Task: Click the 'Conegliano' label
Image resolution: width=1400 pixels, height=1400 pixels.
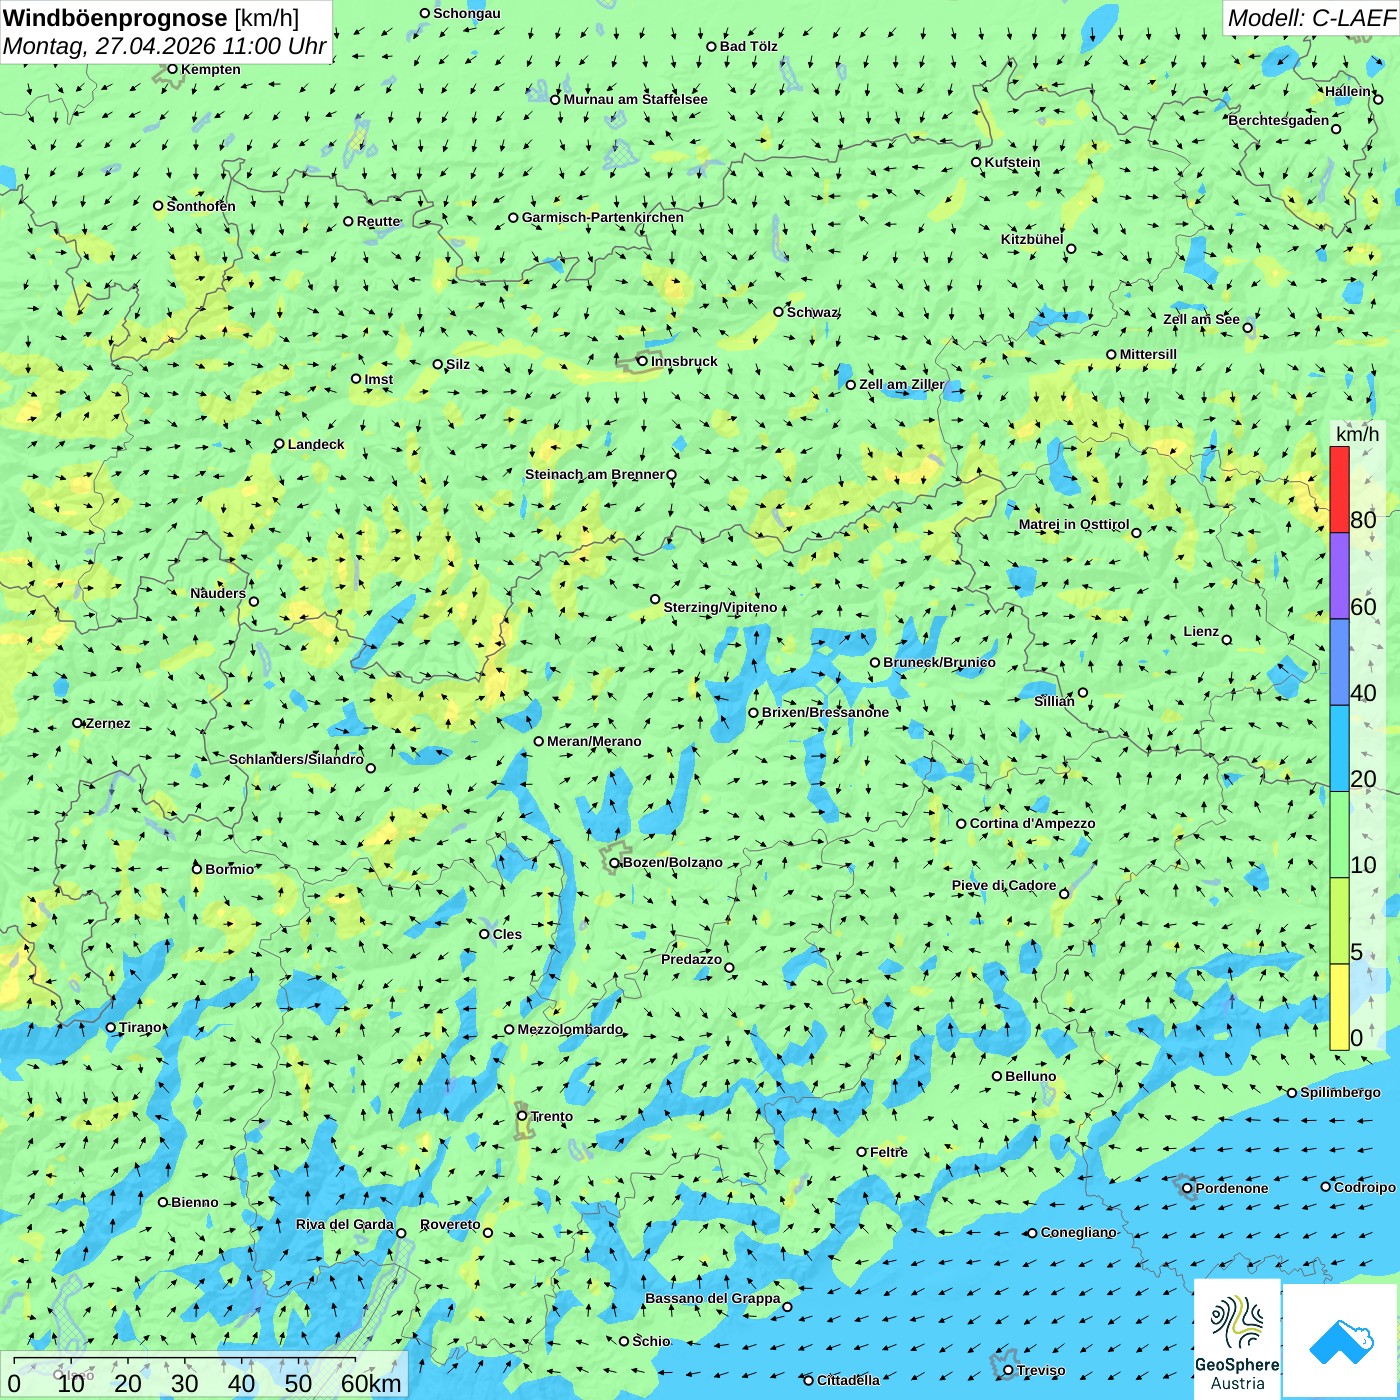Action: [1078, 1232]
